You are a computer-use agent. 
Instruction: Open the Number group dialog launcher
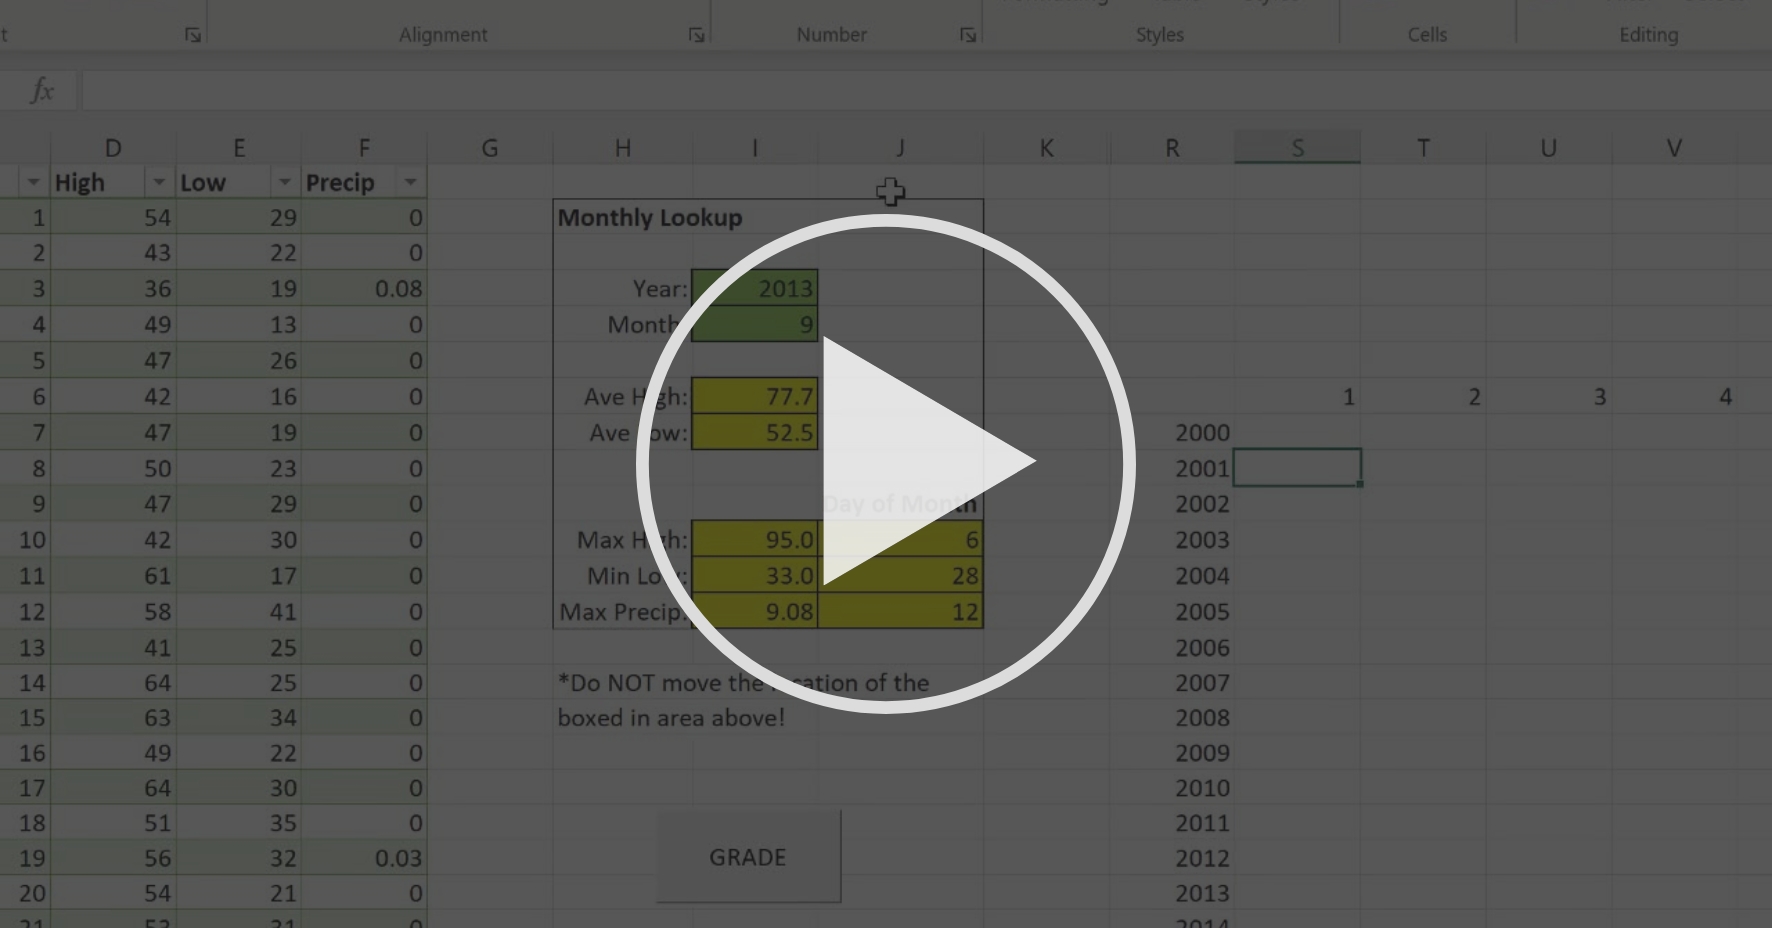coord(966,34)
